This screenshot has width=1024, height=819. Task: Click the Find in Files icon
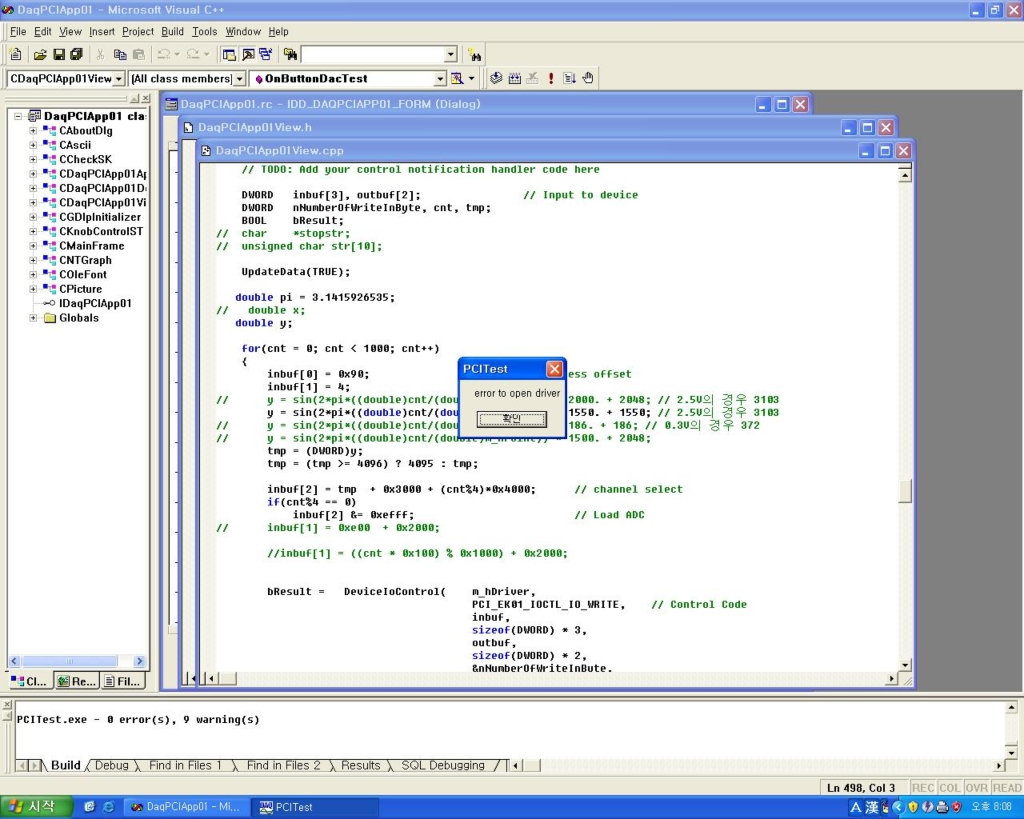(x=290, y=55)
